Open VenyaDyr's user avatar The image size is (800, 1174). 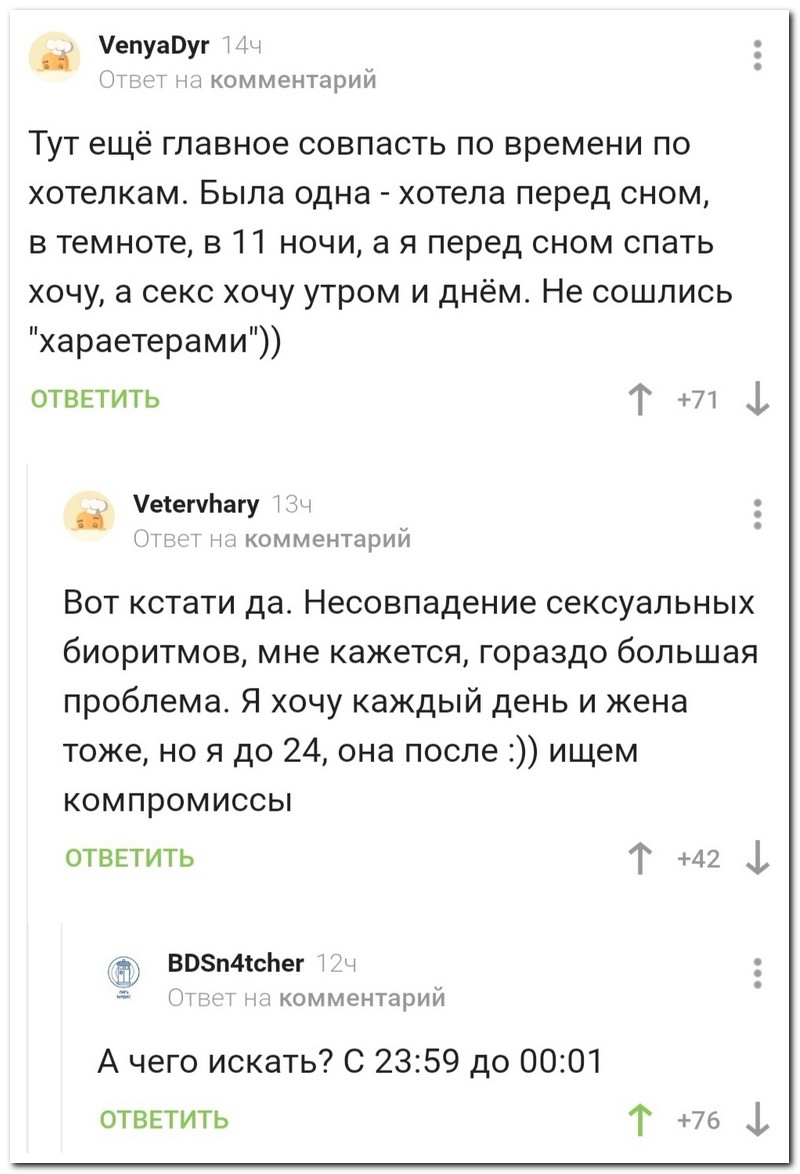[55, 57]
